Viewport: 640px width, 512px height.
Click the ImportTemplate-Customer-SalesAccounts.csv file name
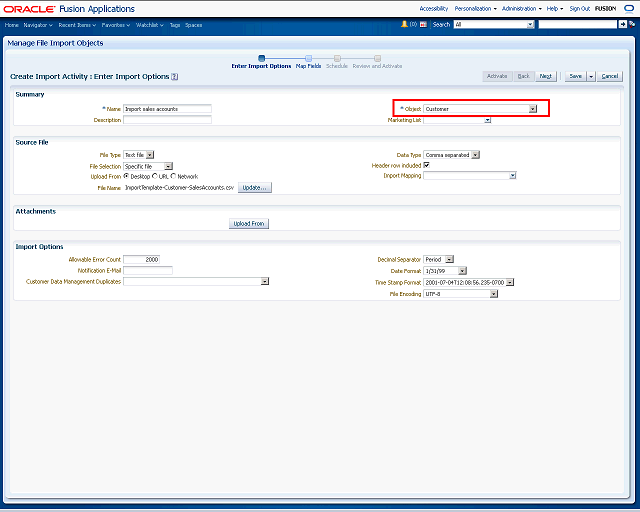(179, 187)
